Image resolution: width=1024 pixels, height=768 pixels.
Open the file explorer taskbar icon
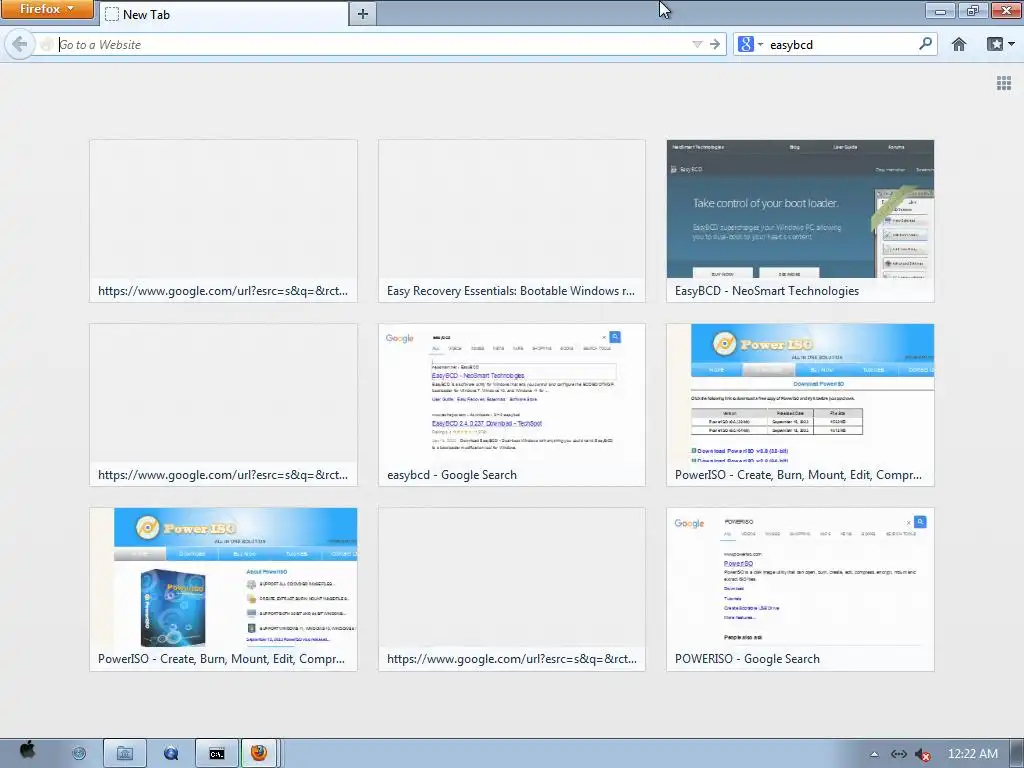[x=124, y=754]
